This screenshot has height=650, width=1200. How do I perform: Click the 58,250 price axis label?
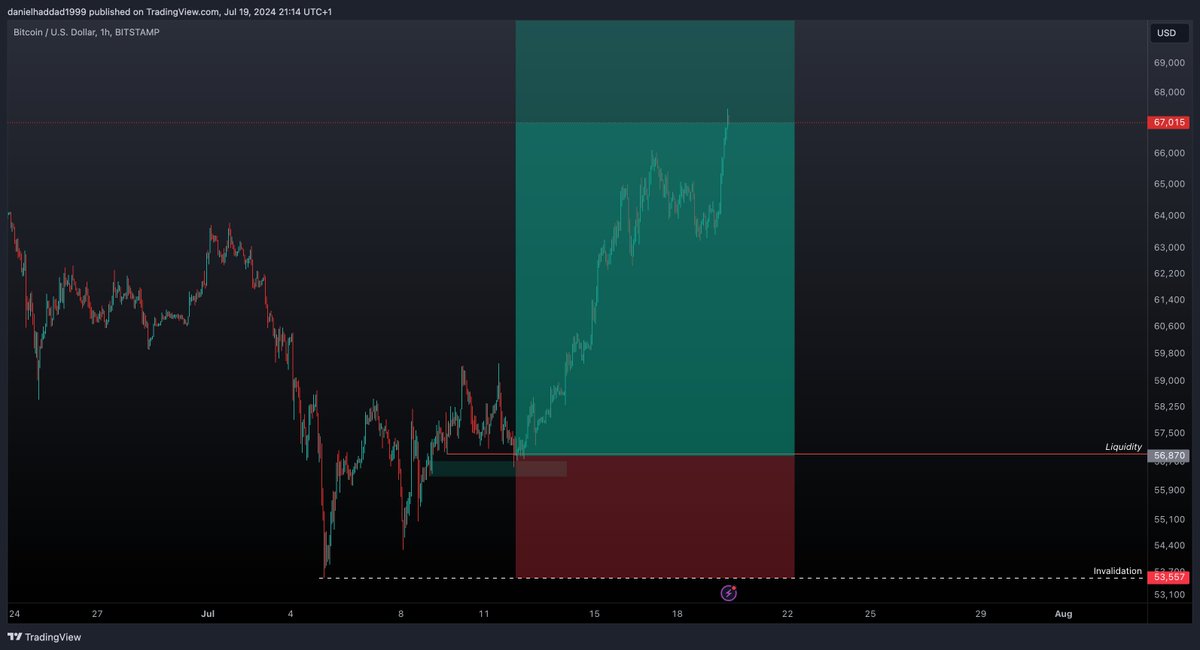pyautogui.click(x=1168, y=407)
